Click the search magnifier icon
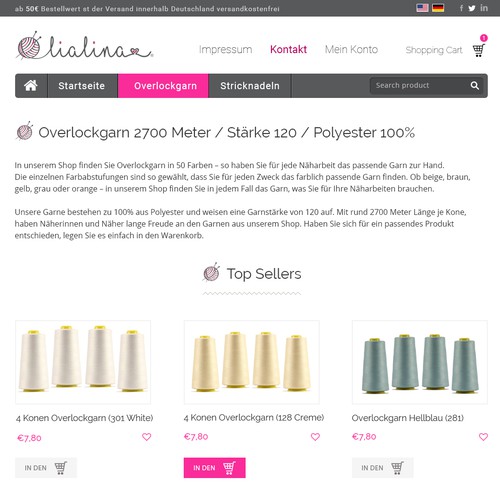Viewport: 500px width, 500px height. tap(475, 86)
